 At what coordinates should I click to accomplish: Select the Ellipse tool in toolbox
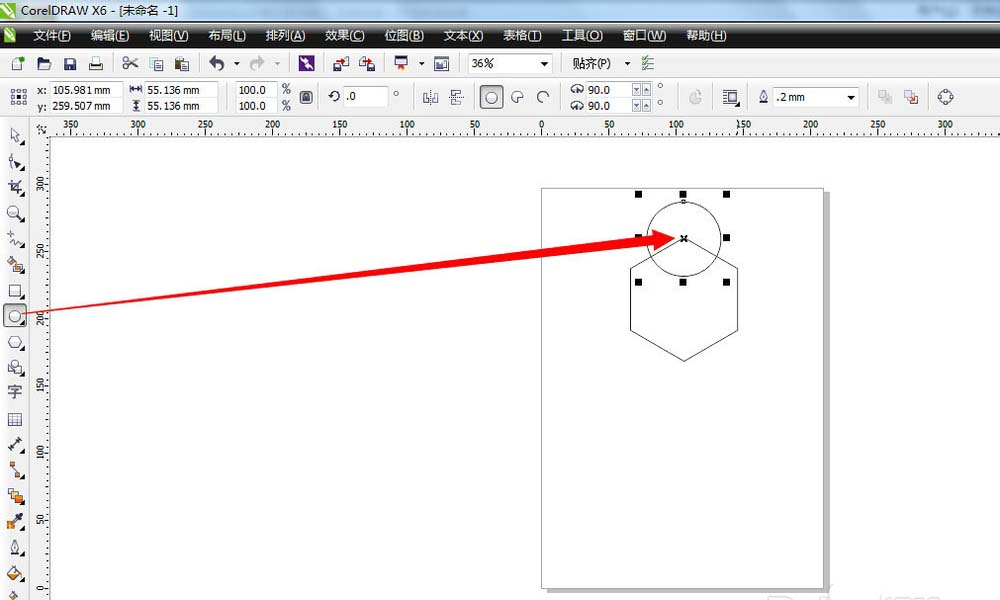[x=15, y=316]
